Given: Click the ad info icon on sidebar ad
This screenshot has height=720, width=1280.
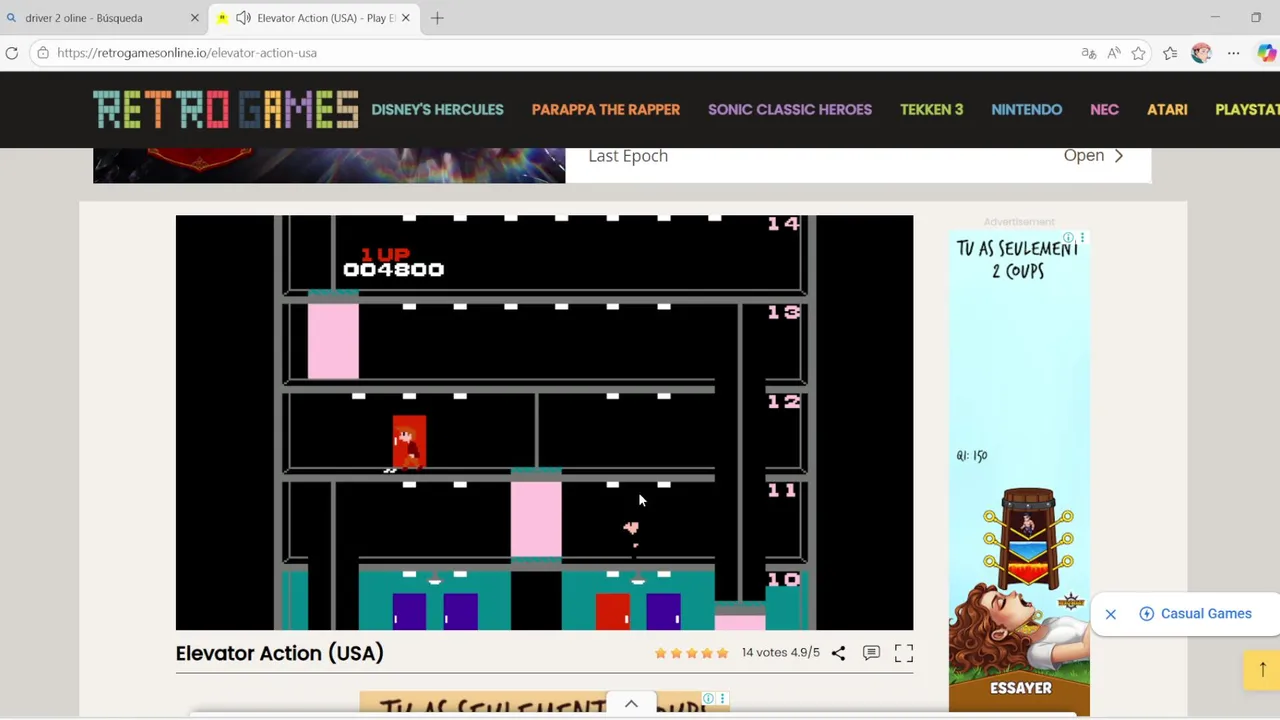Looking at the screenshot, I should 1069,238.
